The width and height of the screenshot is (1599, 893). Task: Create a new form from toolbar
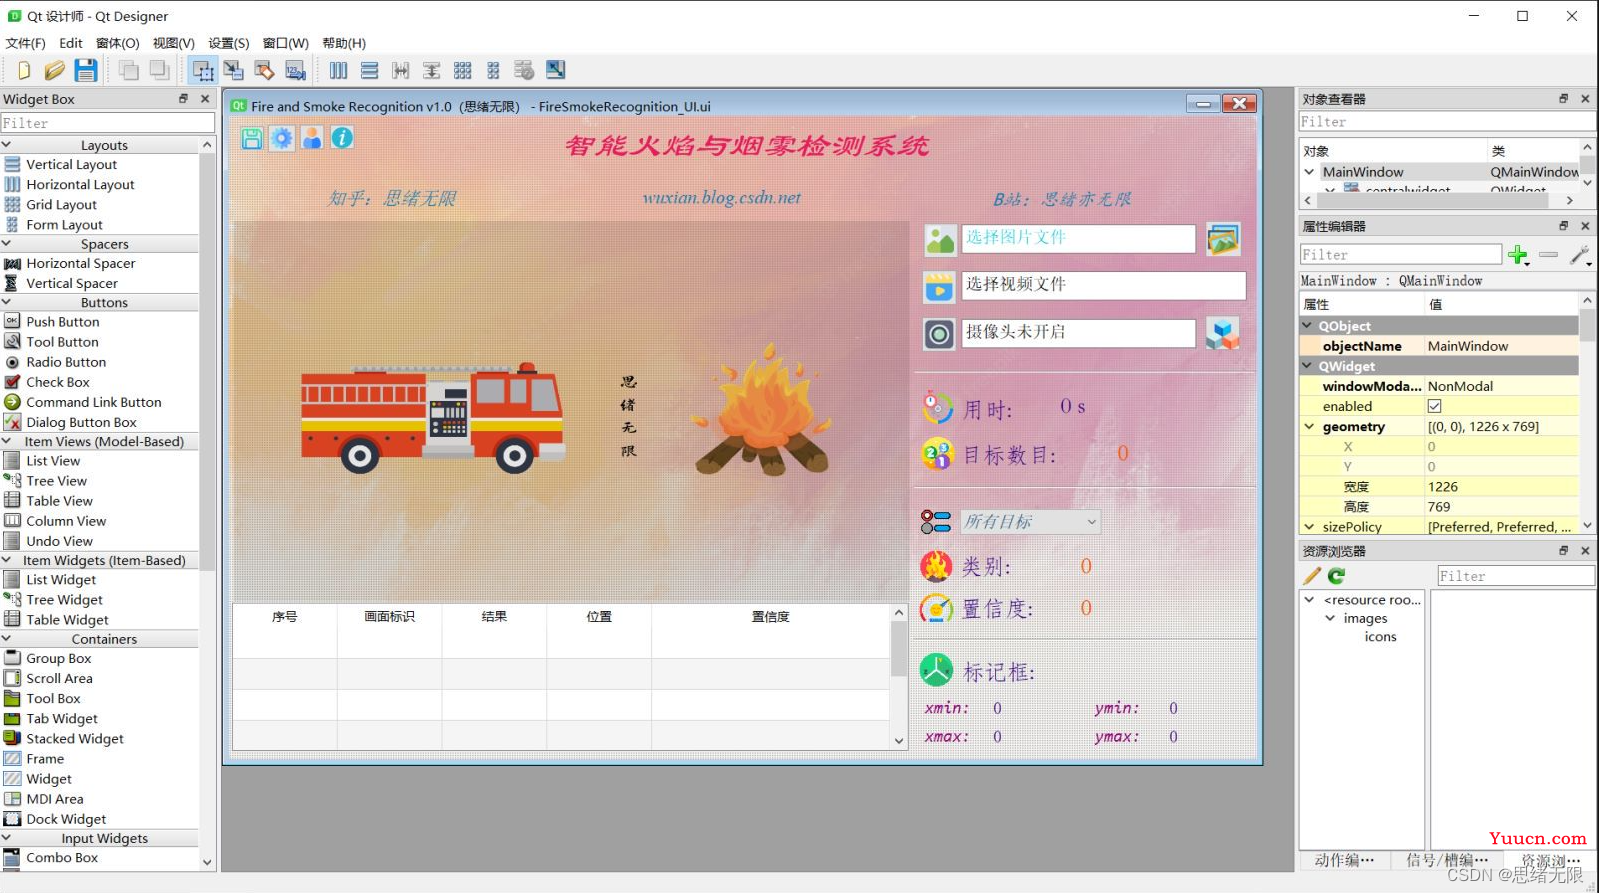click(x=23, y=70)
